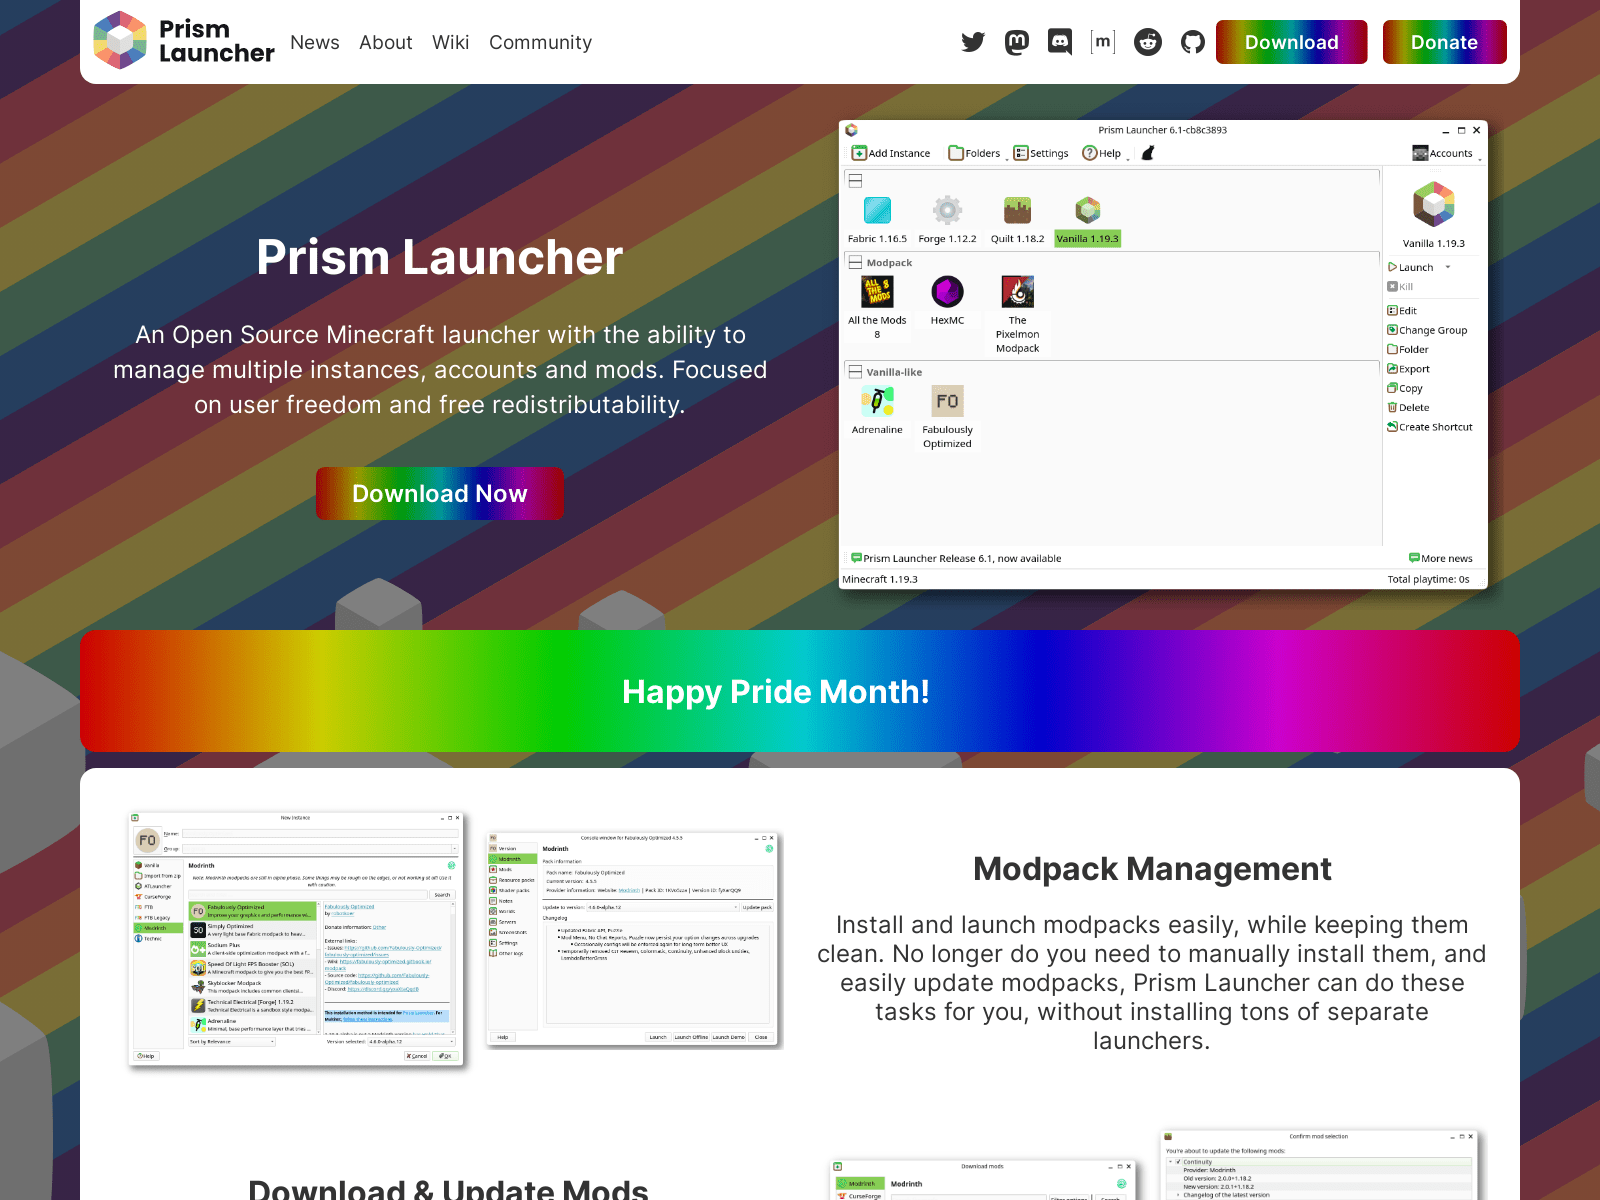Click Export in the instance sidebar

coord(1409,368)
